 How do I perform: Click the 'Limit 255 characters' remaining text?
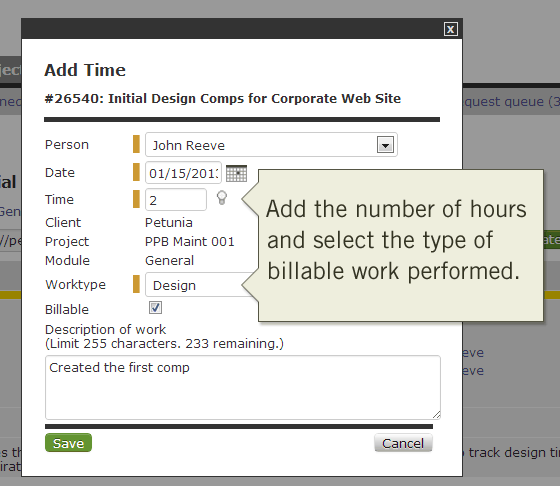[164, 344]
